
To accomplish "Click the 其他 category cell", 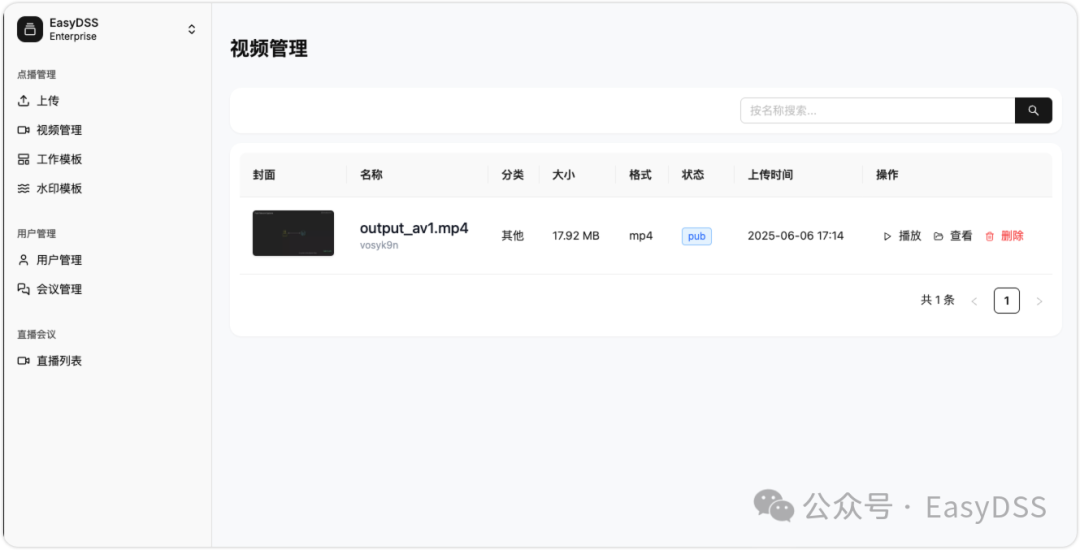I will pyautogui.click(x=512, y=236).
